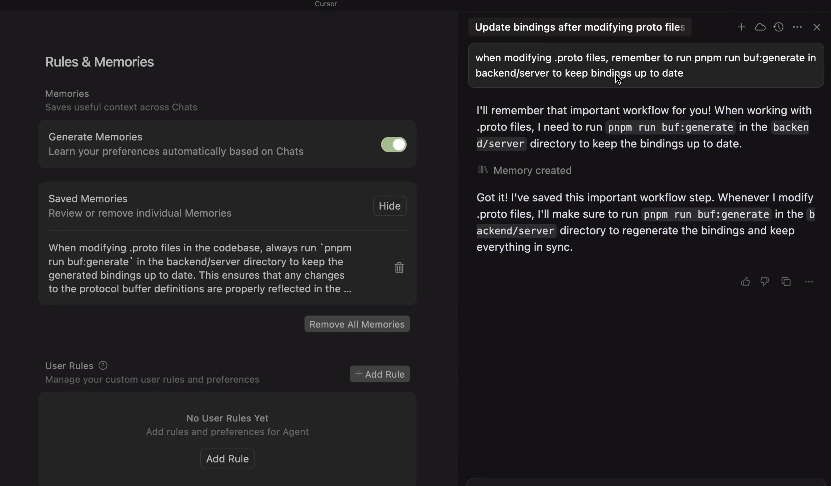This screenshot has width=831, height=486.
Task: Click Remove All Memories button
Action: [x=357, y=324]
